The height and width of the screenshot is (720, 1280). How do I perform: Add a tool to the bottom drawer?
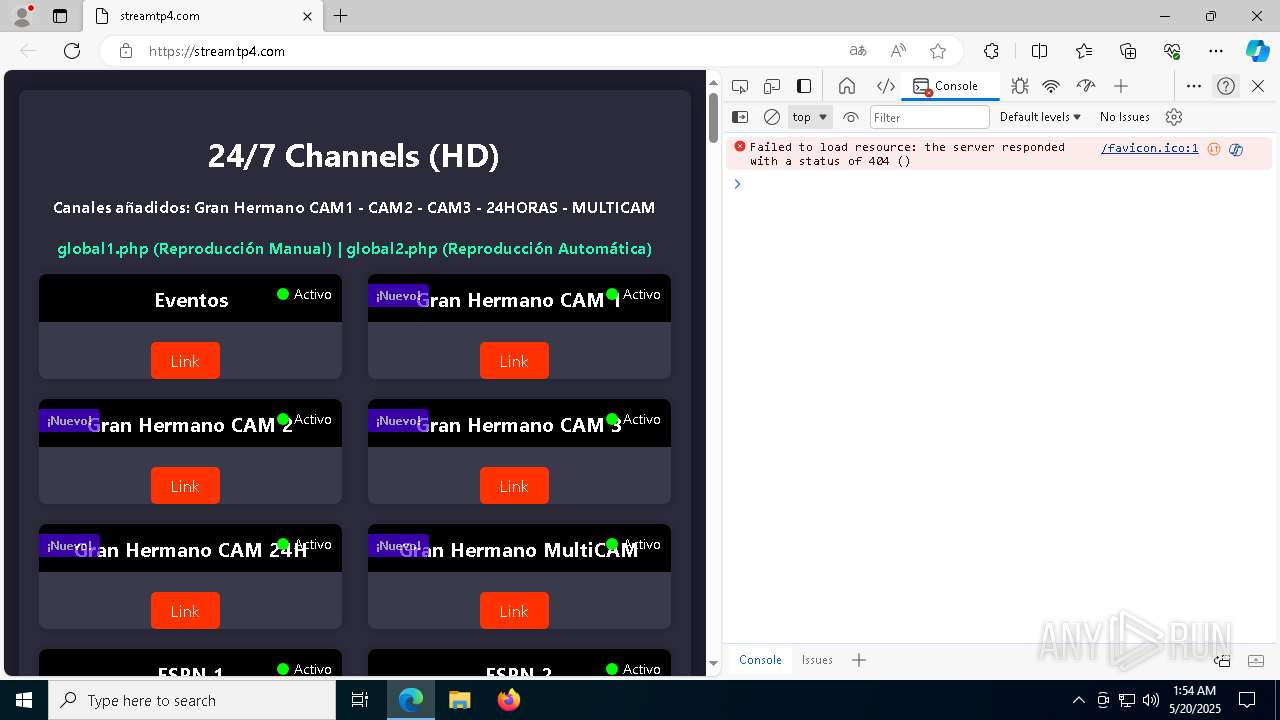[x=859, y=660]
